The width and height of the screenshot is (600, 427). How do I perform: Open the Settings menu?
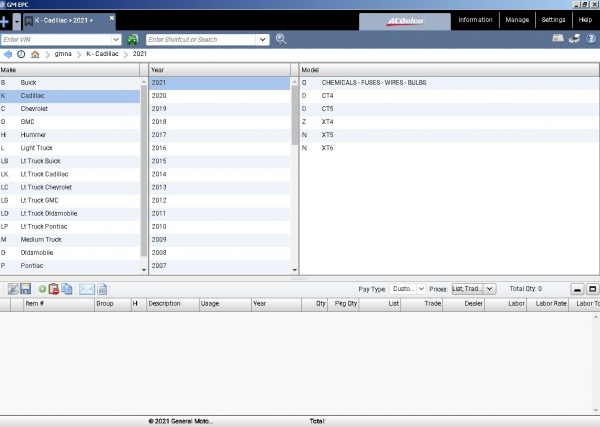point(553,20)
